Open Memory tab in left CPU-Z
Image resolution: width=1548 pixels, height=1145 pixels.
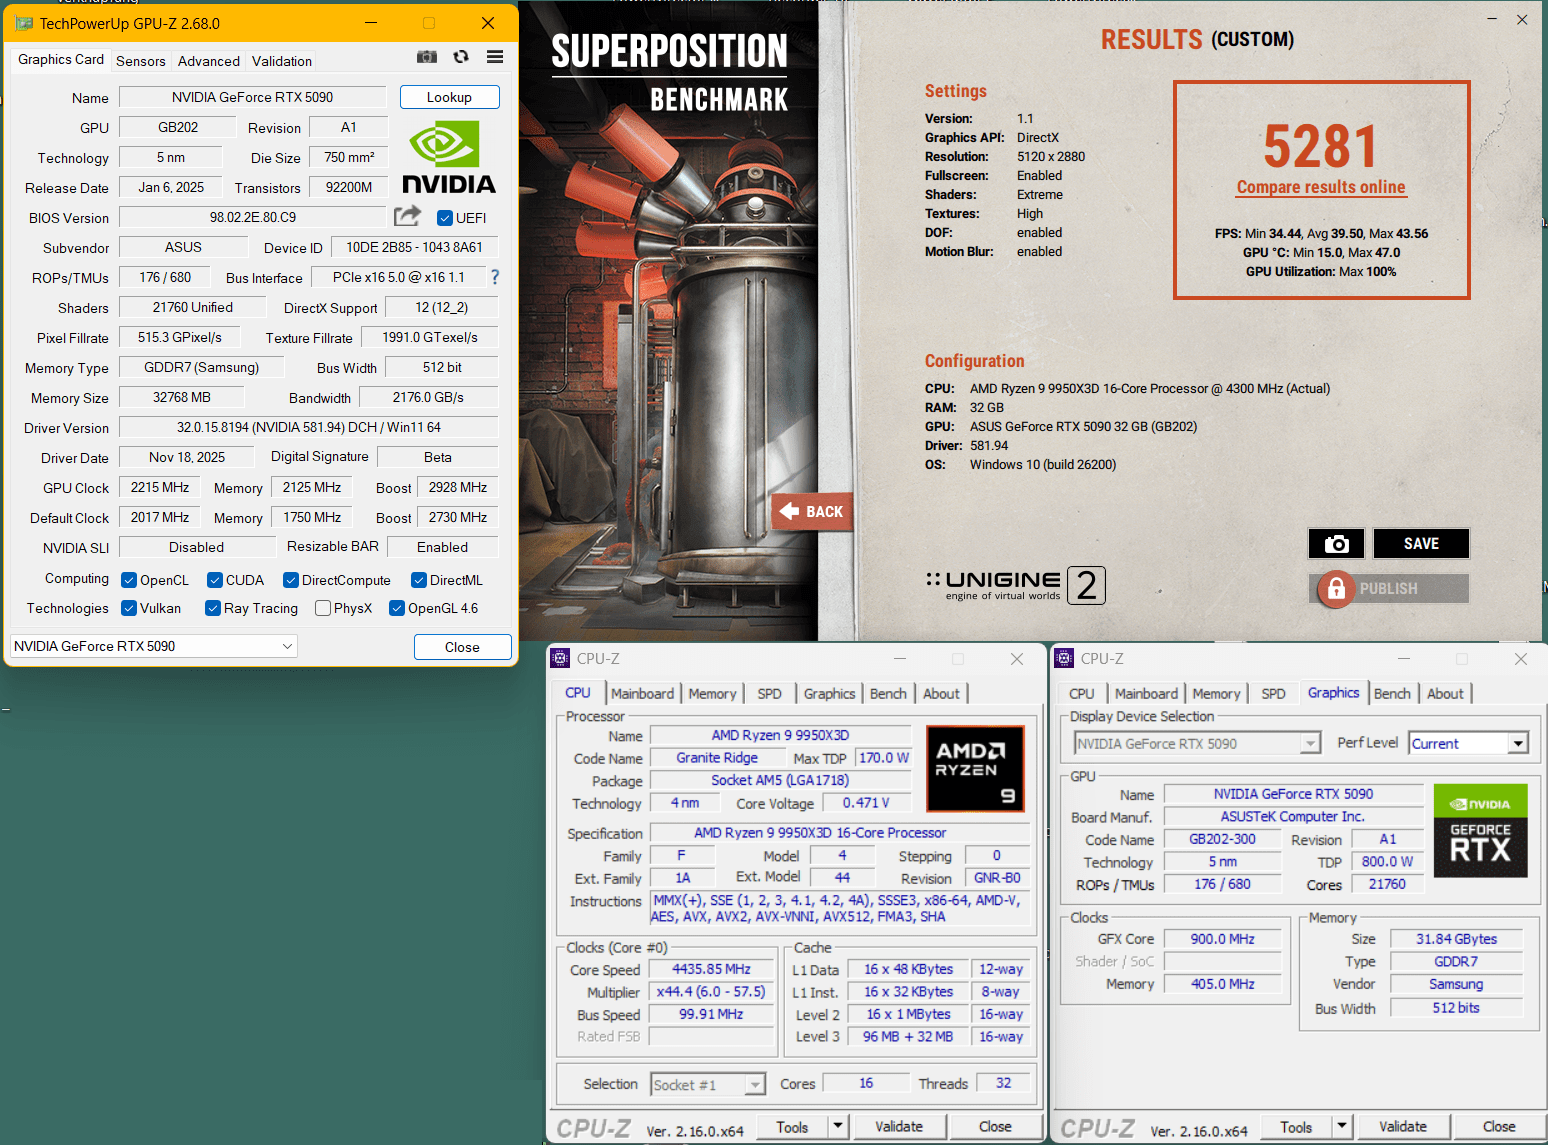[712, 693]
